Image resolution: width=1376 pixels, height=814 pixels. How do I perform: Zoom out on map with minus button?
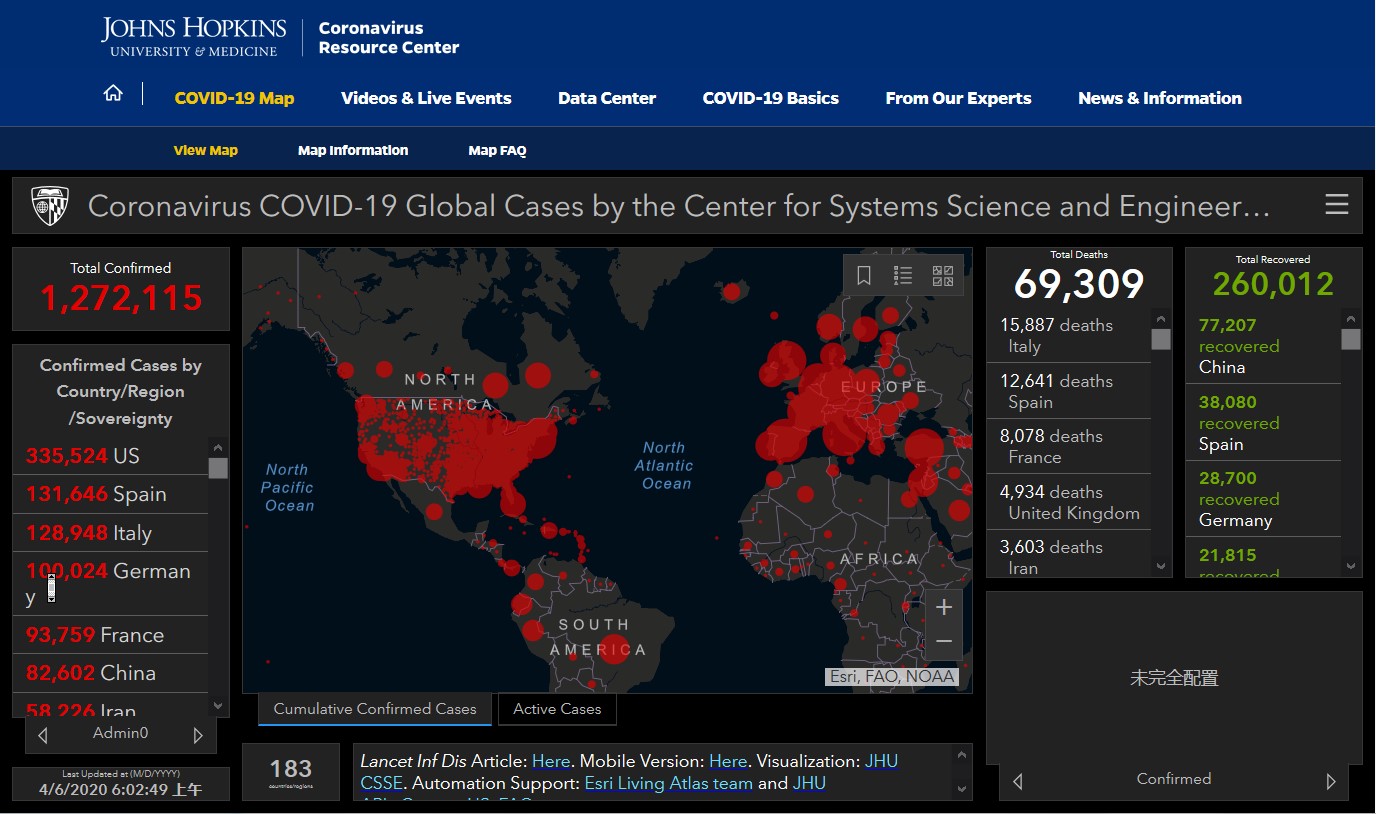(943, 642)
